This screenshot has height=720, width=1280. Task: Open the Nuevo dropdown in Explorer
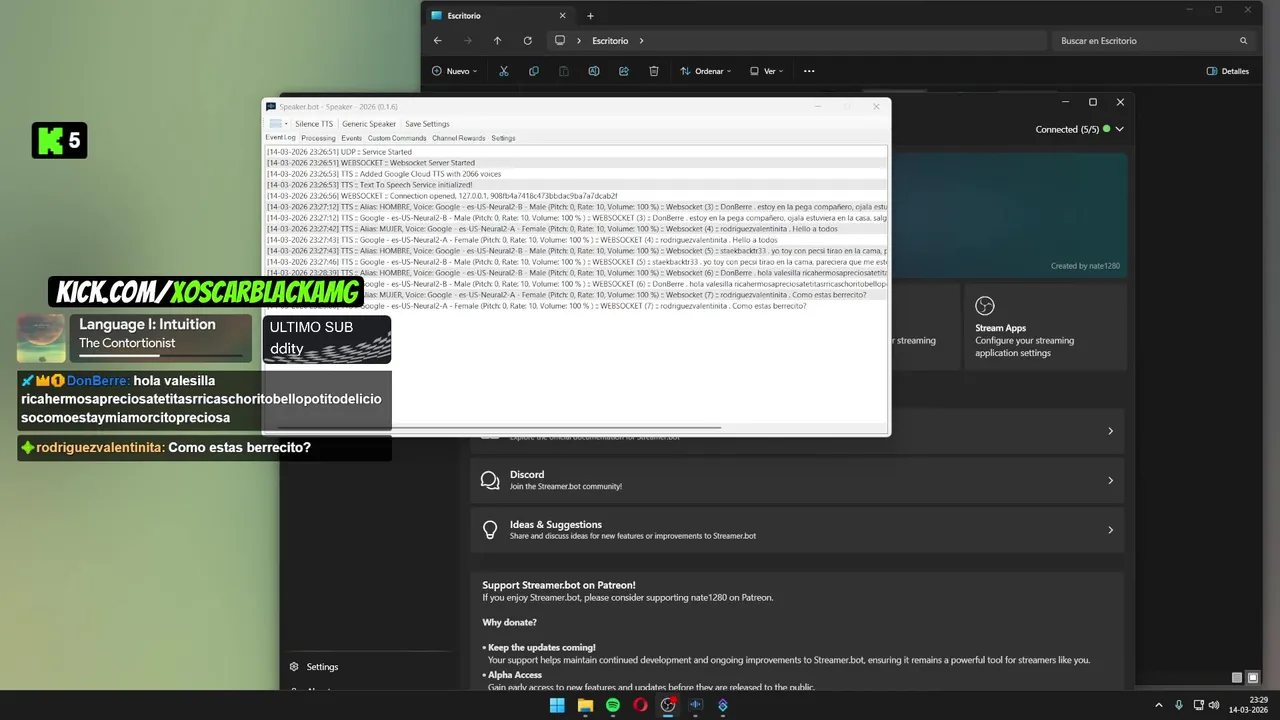pos(454,71)
